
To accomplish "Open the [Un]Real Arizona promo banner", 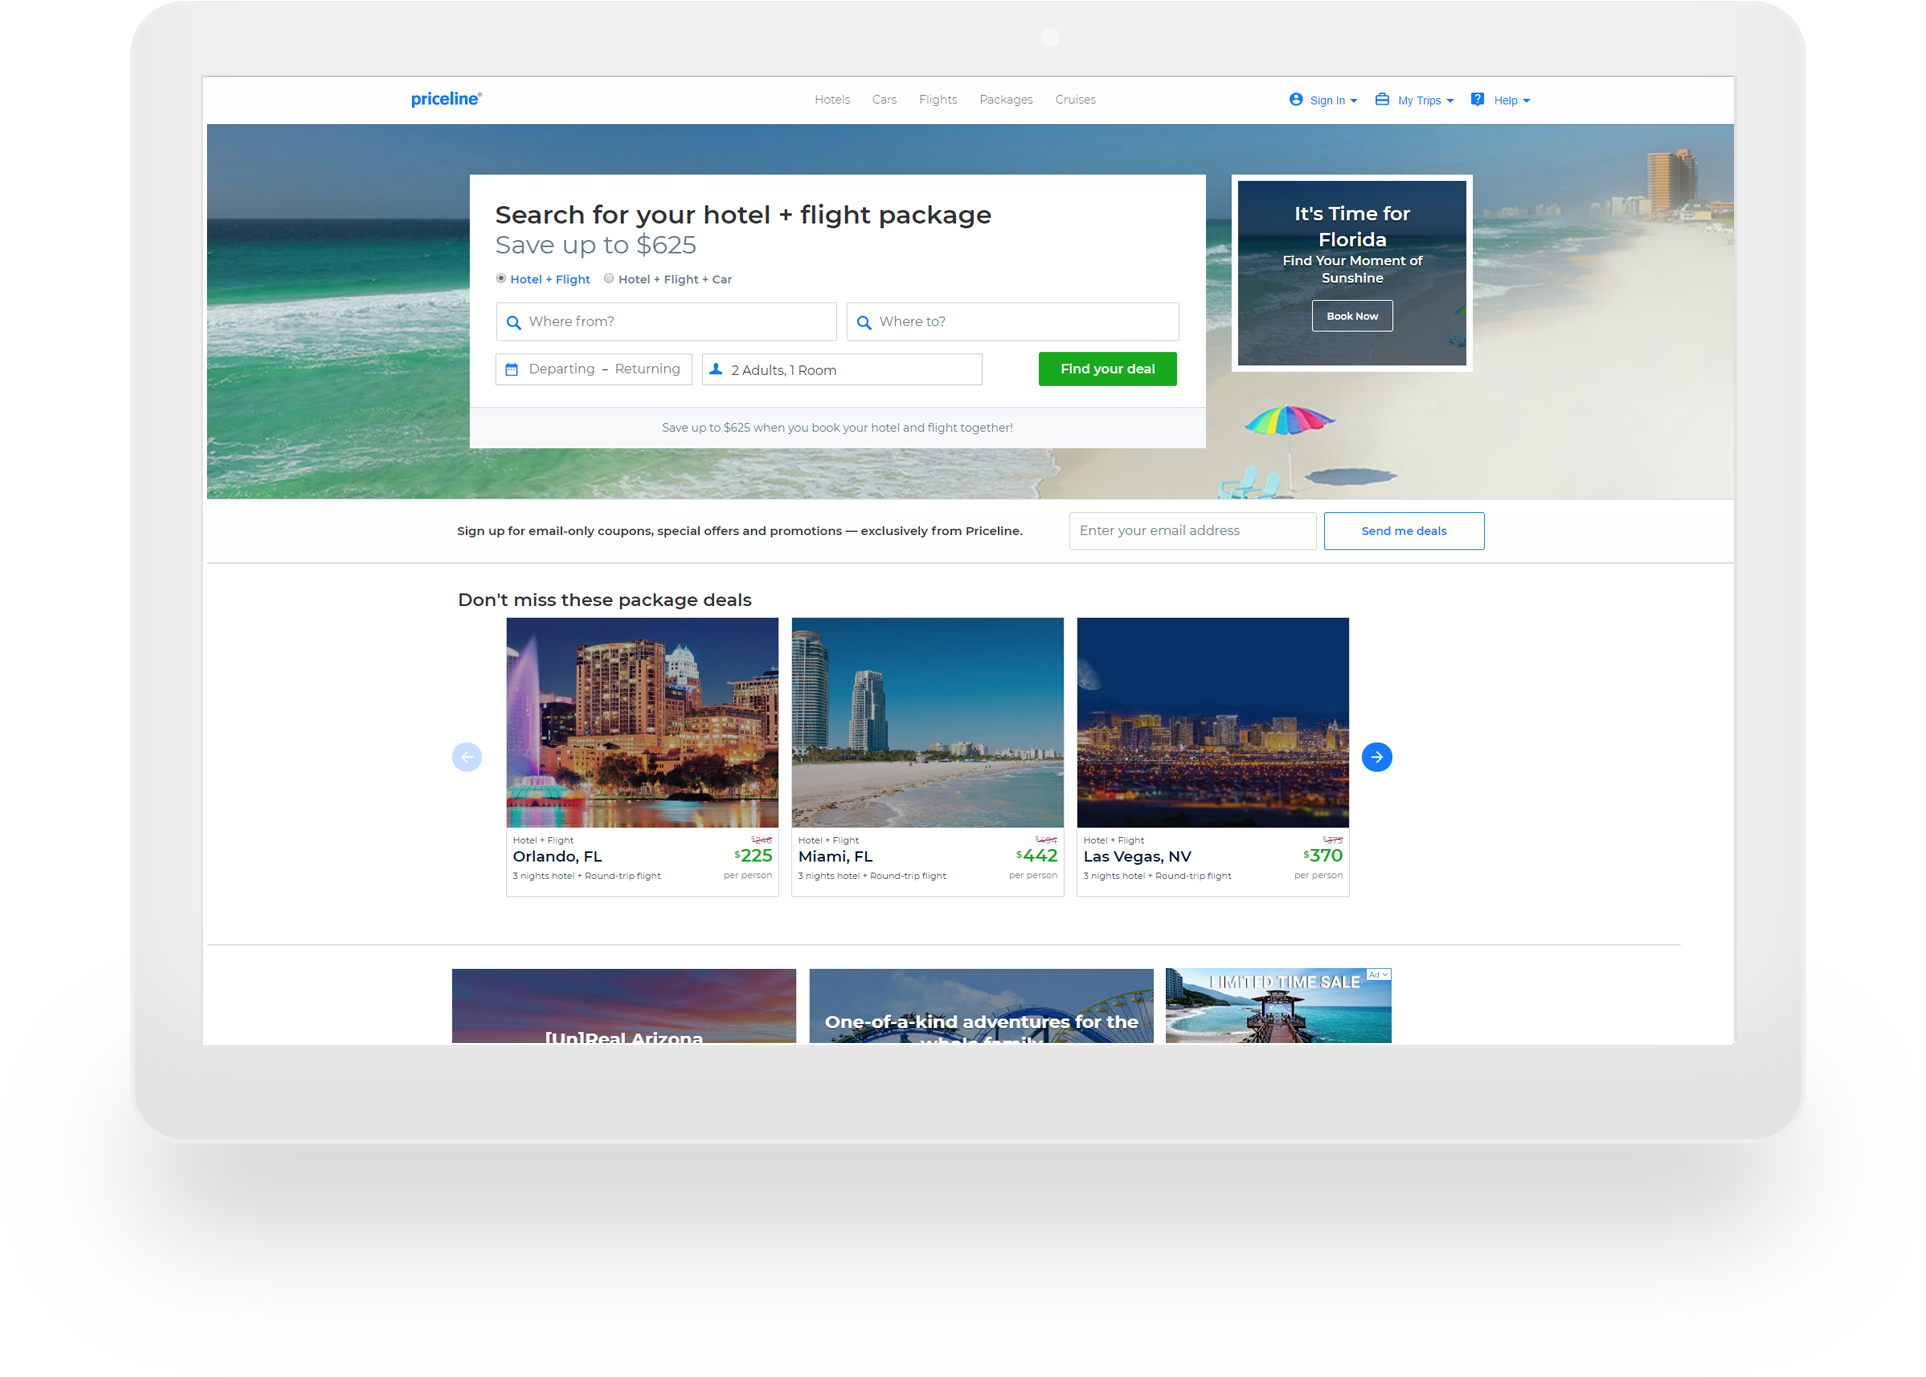I will (624, 1006).
